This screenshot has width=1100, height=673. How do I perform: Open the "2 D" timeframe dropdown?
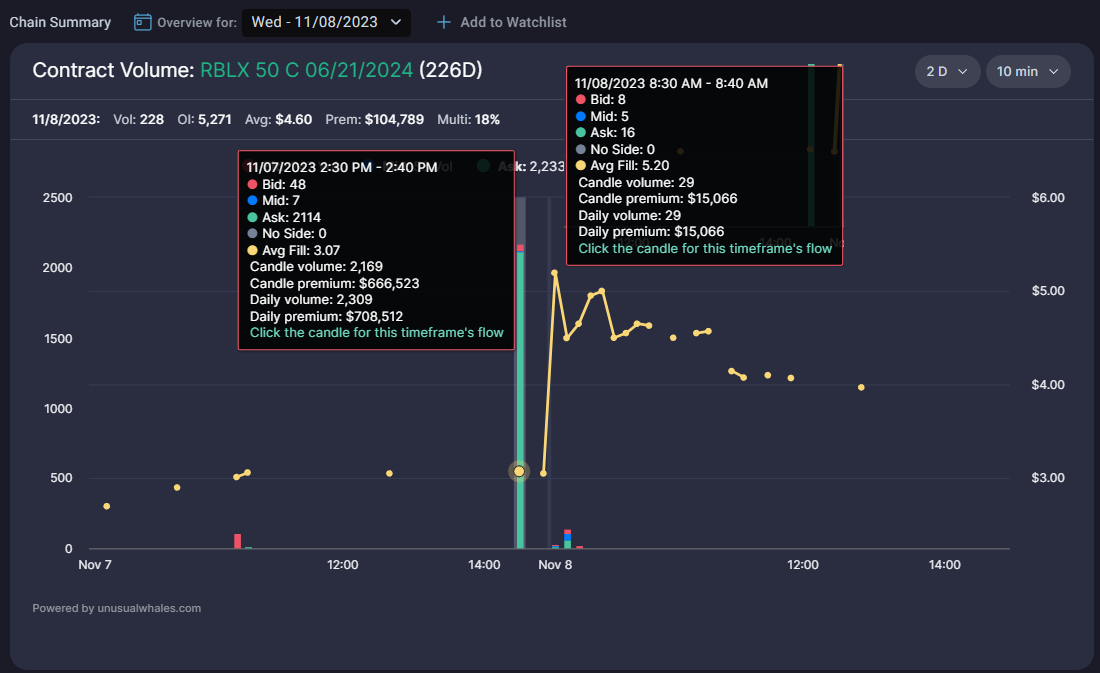point(946,71)
